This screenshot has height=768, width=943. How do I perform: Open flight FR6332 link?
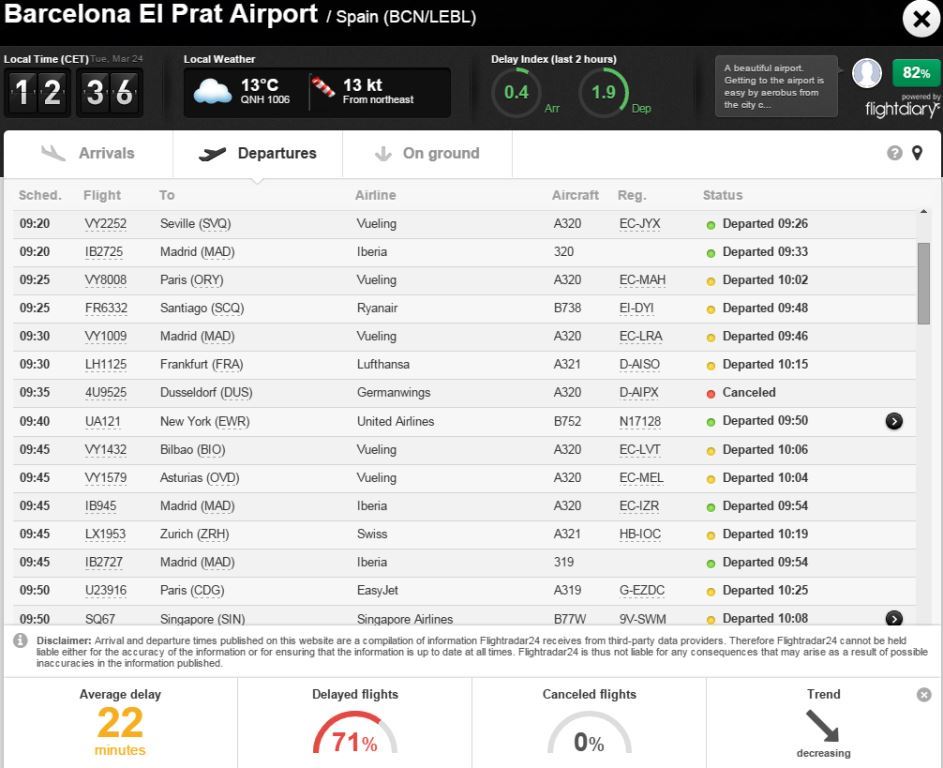coord(106,309)
